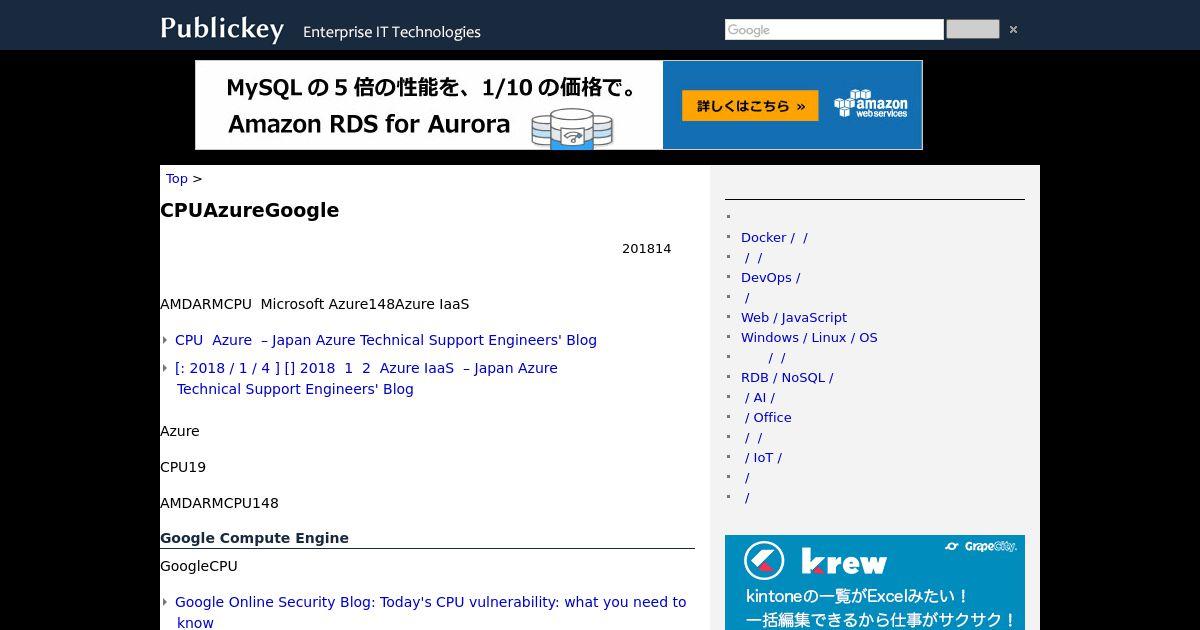This screenshot has width=1200, height=630.
Task: Open the Amazon RDS for Aurora banner ad
Action: 558,105
